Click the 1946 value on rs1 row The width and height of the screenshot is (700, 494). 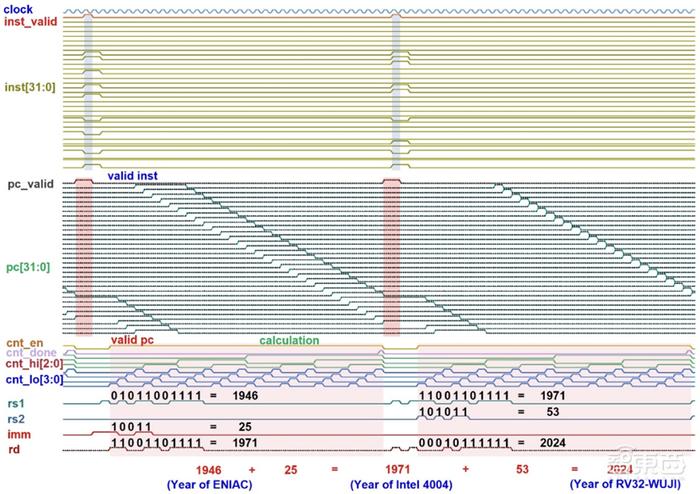click(x=245, y=395)
